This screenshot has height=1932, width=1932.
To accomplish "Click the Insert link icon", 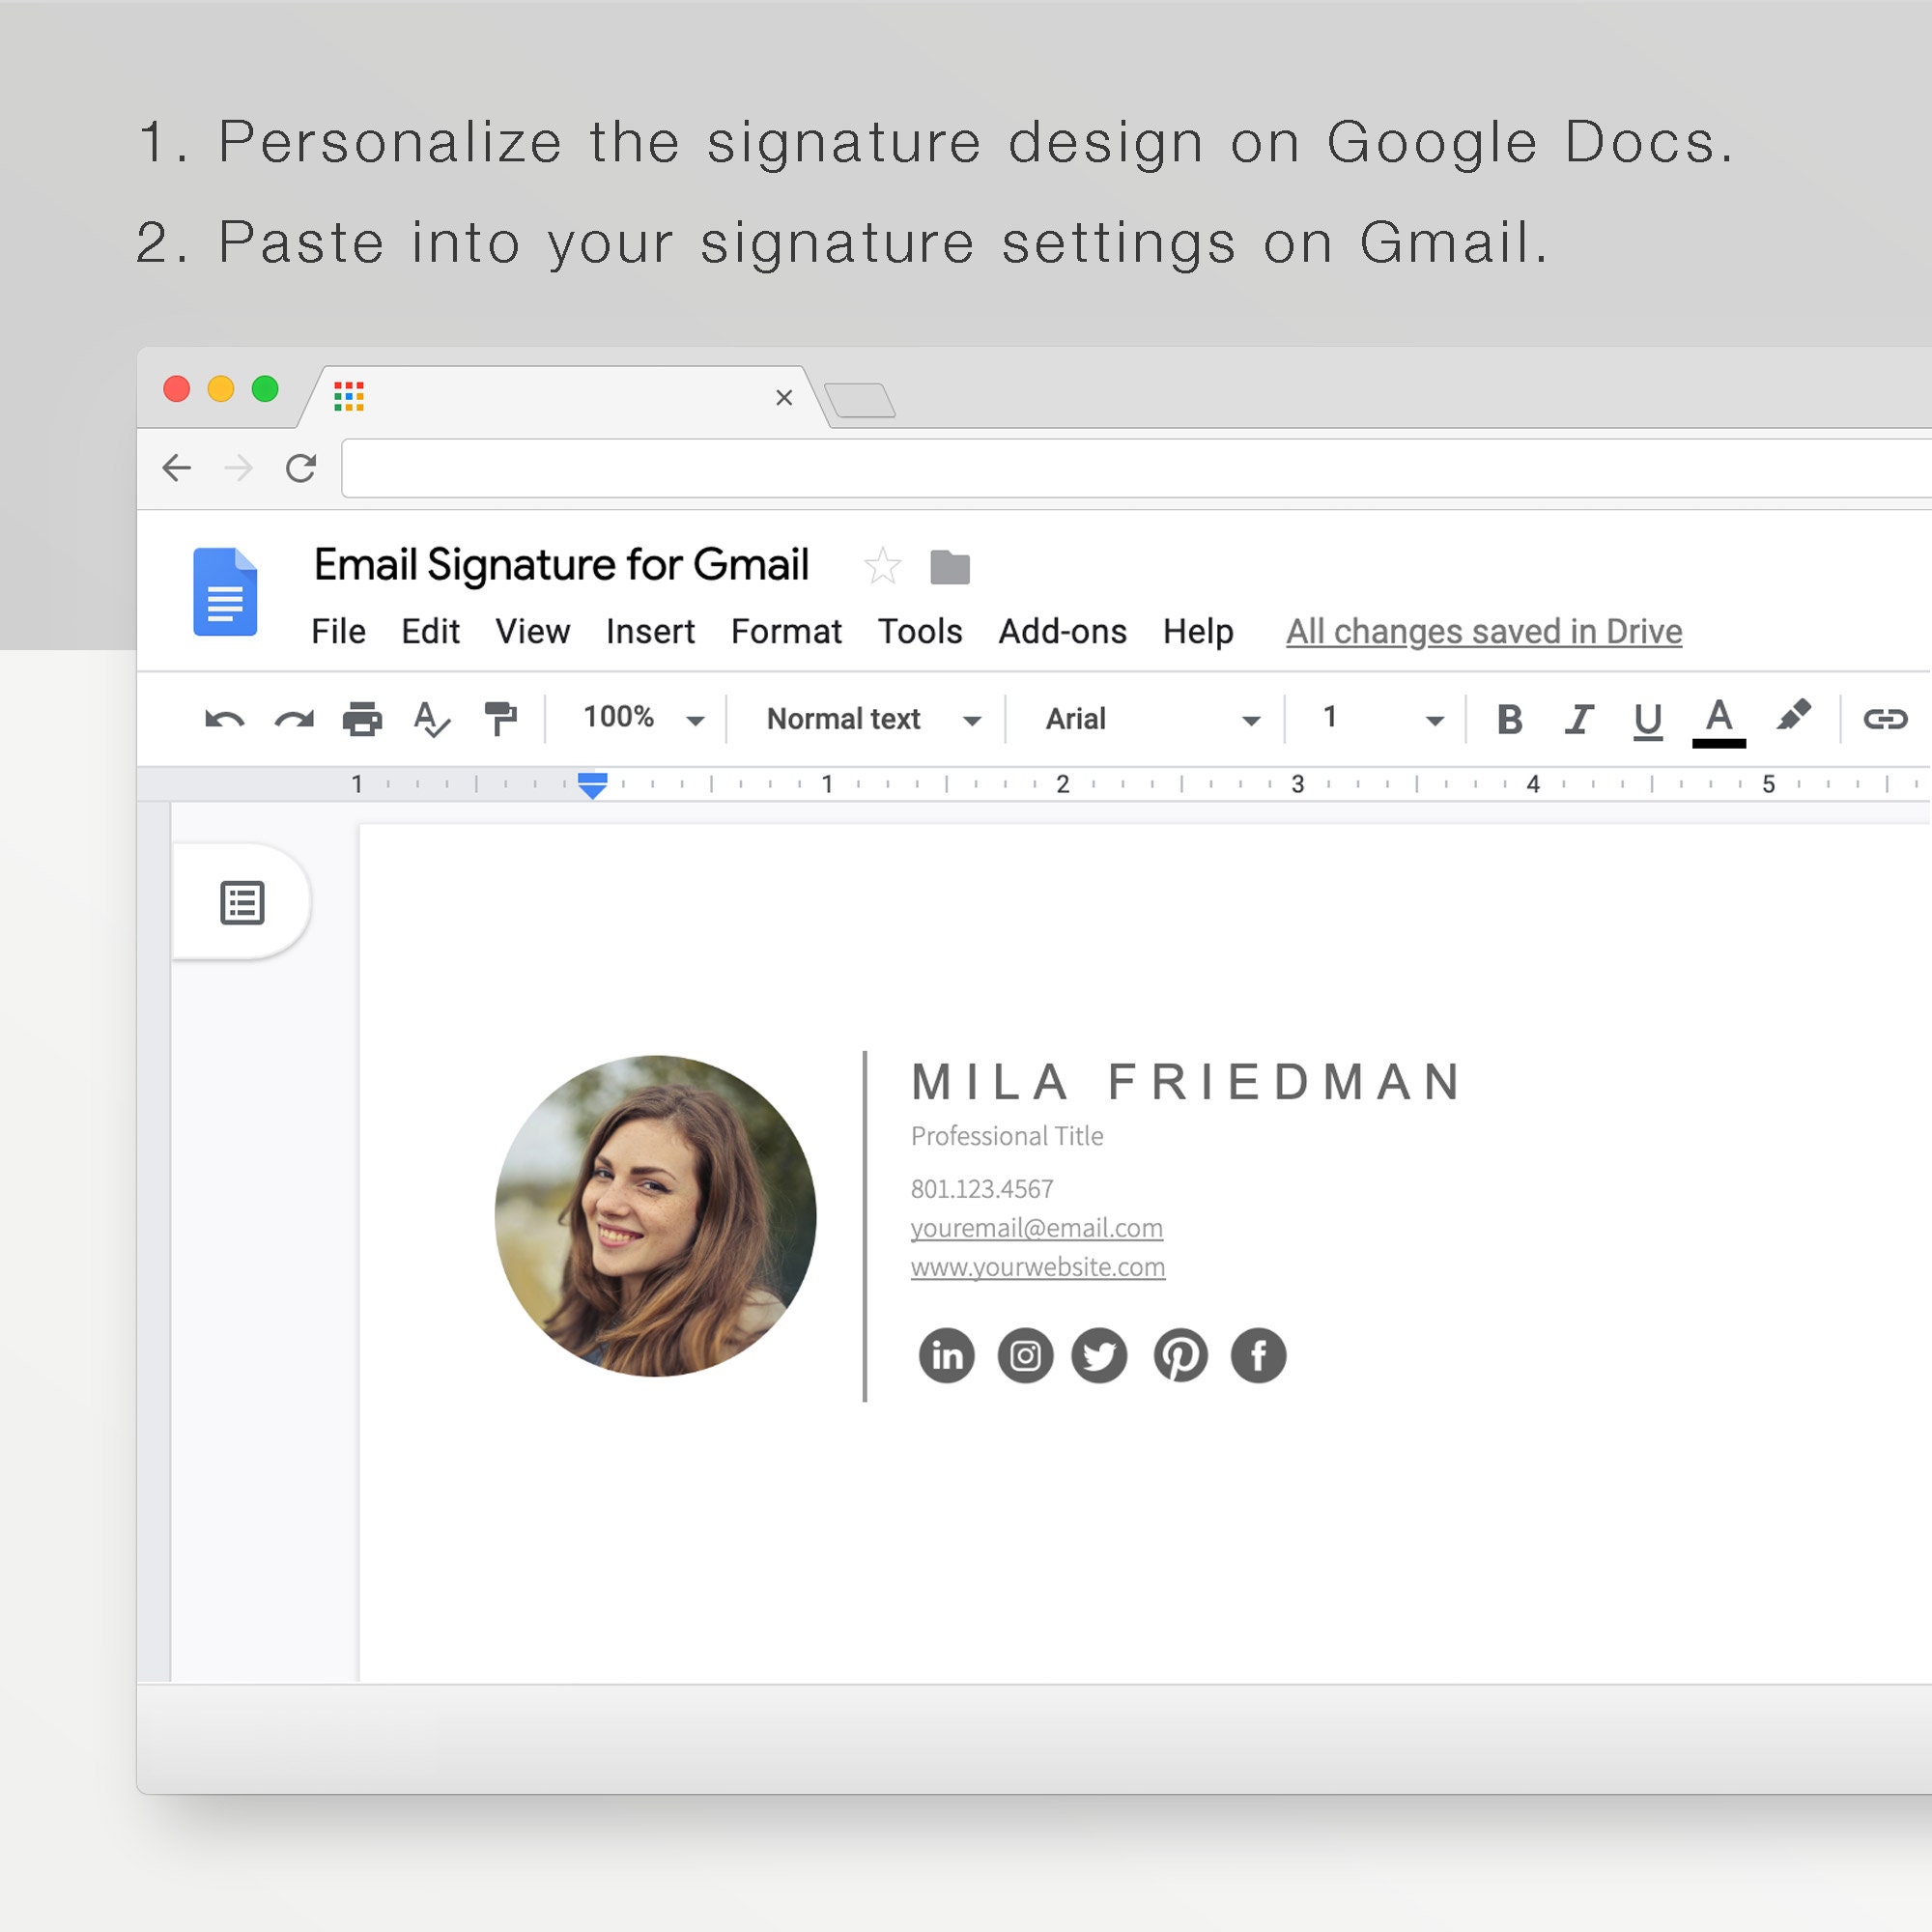I will click(x=1885, y=719).
